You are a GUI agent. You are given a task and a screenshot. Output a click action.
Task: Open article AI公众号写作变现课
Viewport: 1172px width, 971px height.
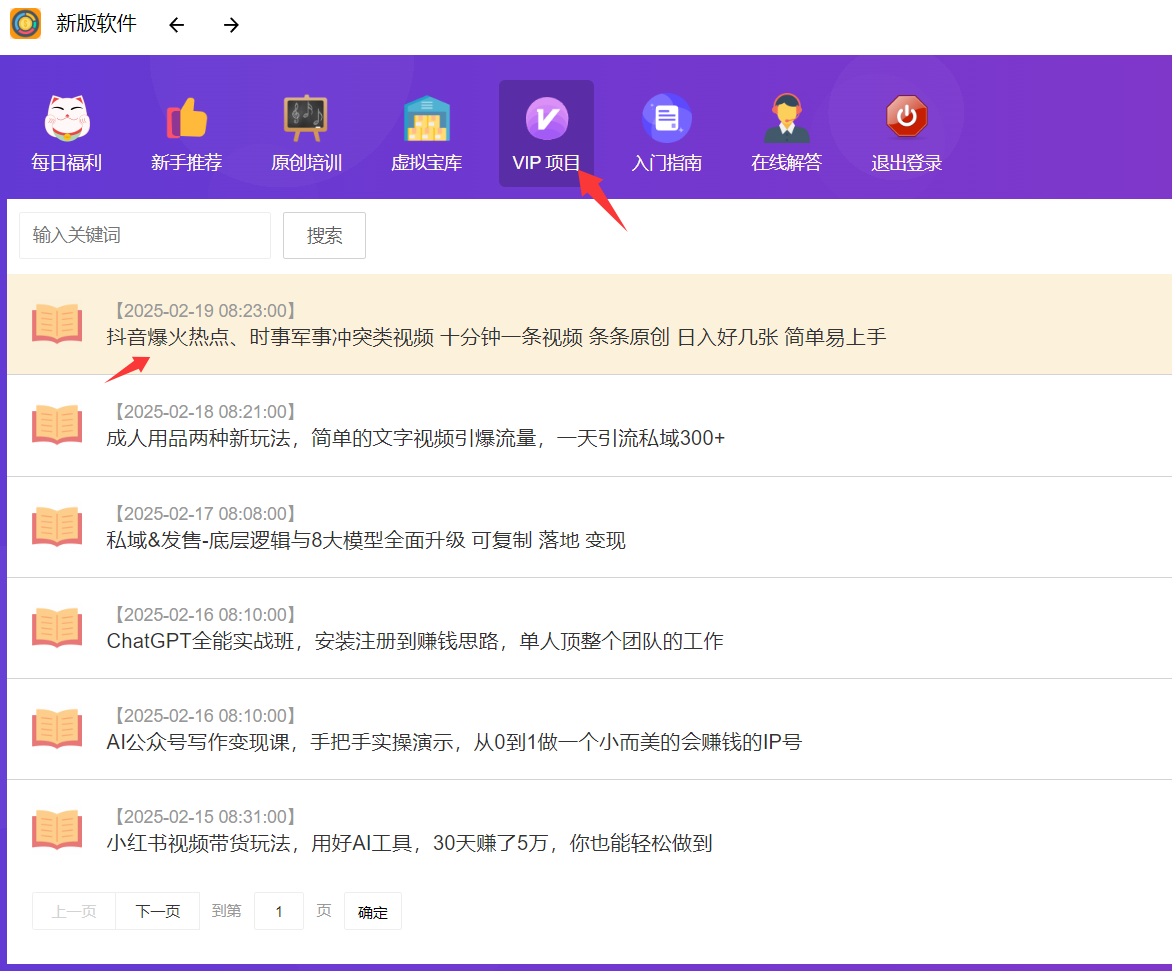tap(454, 742)
